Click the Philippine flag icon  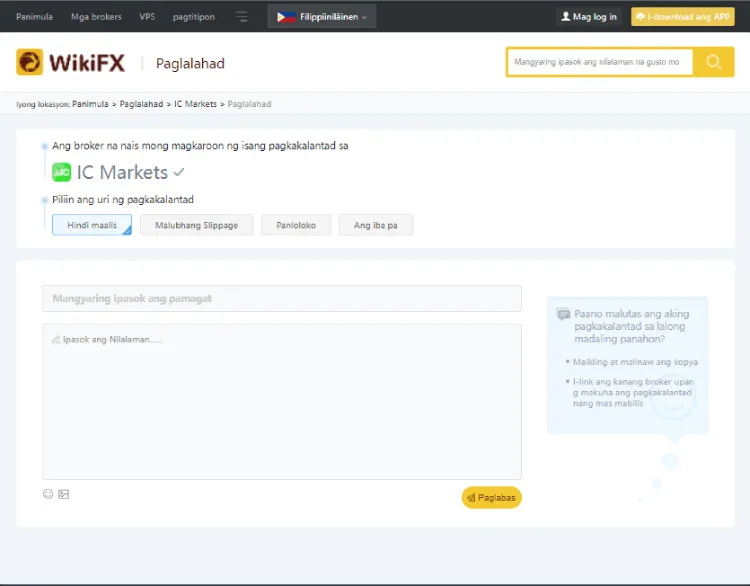pos(287,17)
